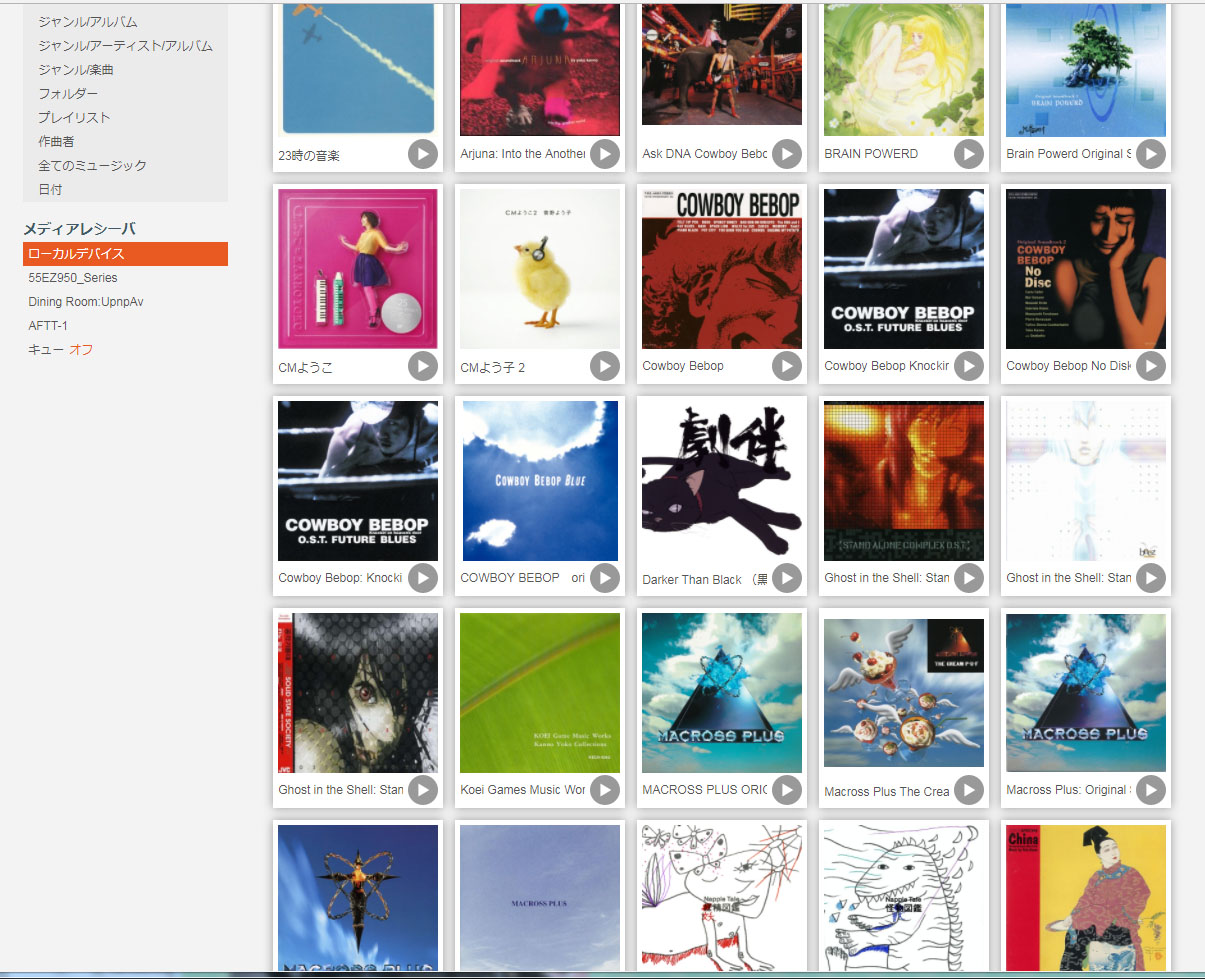Play Macross Plus The Cream album
Viewport: 1205px width, 979px height.
click(x=969, y=790)
